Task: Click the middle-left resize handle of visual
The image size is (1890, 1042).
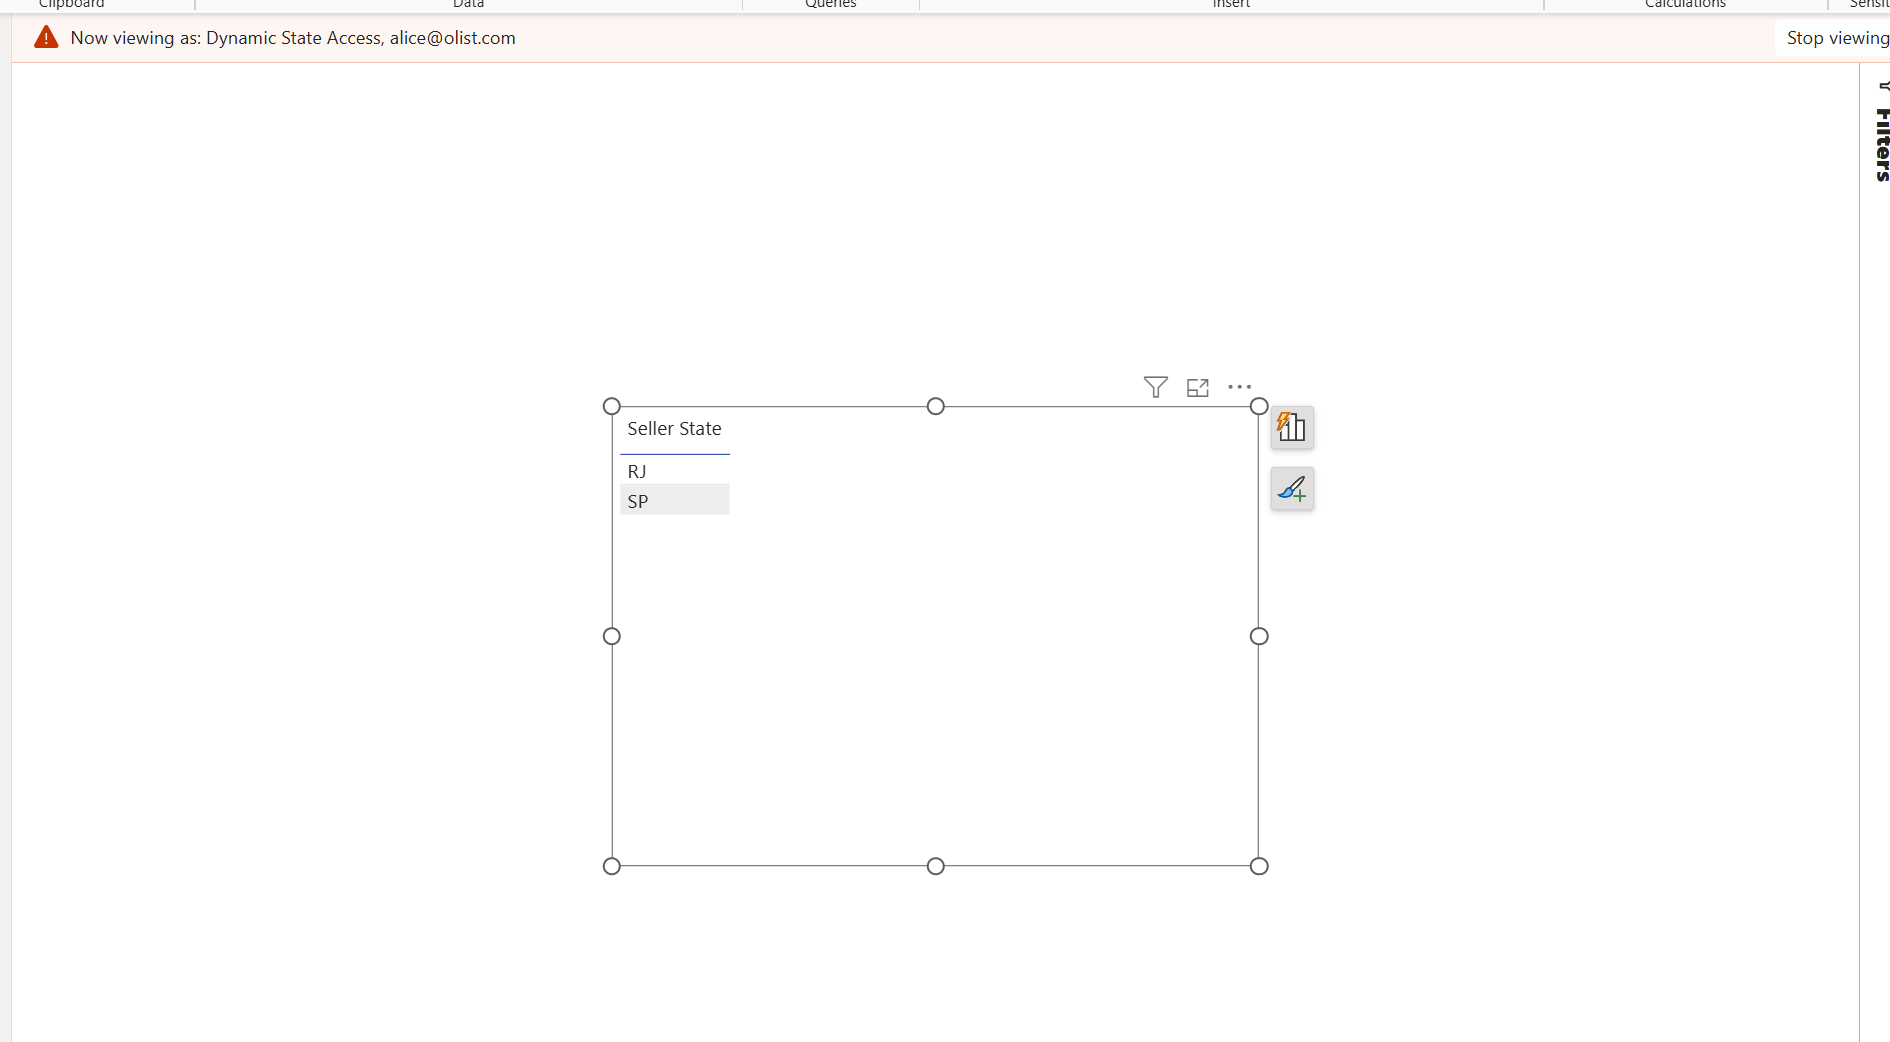Action: pos(612,636)
